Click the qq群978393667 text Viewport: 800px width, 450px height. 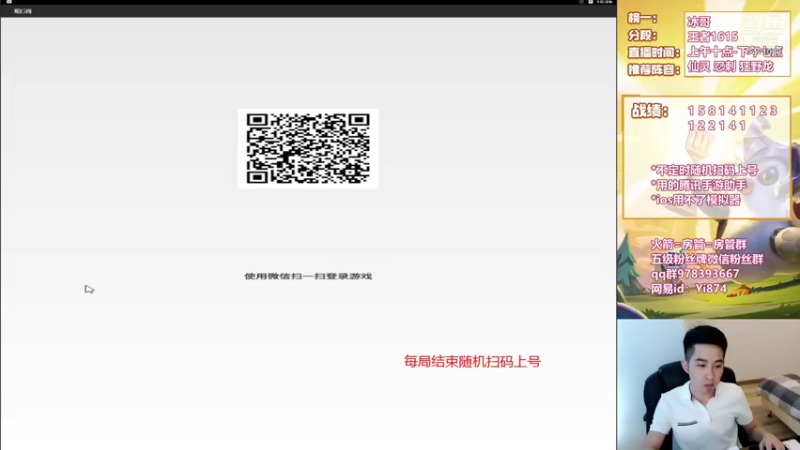pos(695,274)
